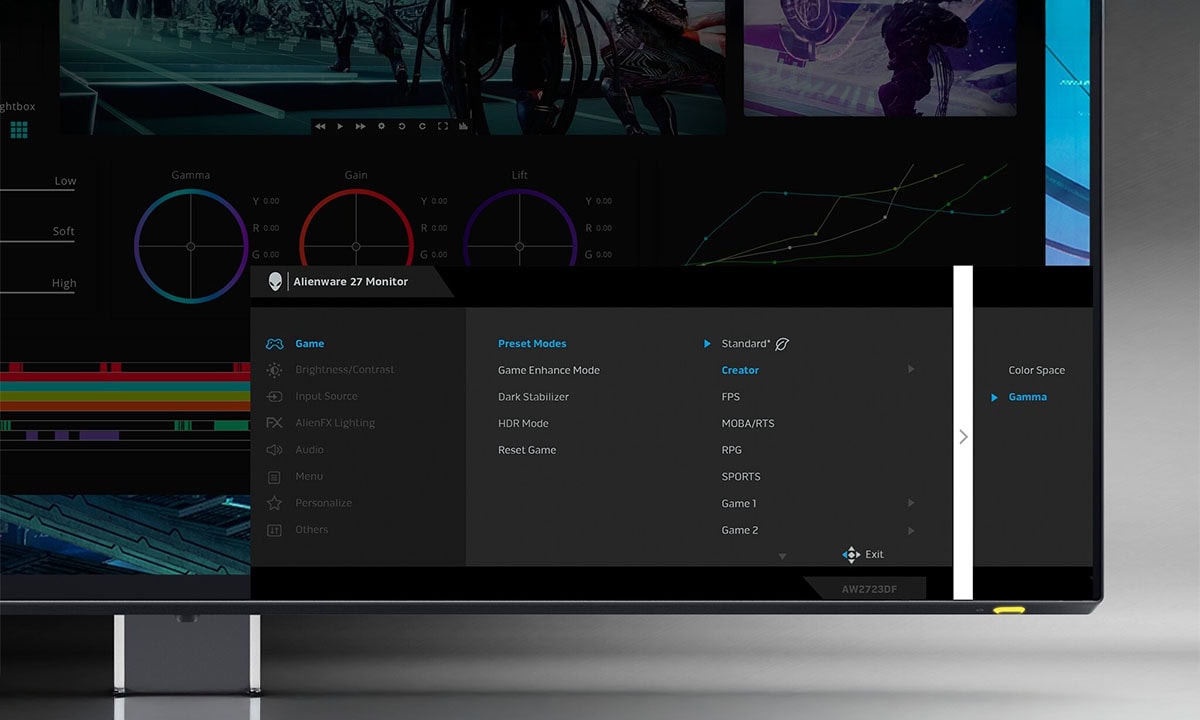The image size is (1200, 720).
Task: Click the down arrow below preset list
Action: 782,556
